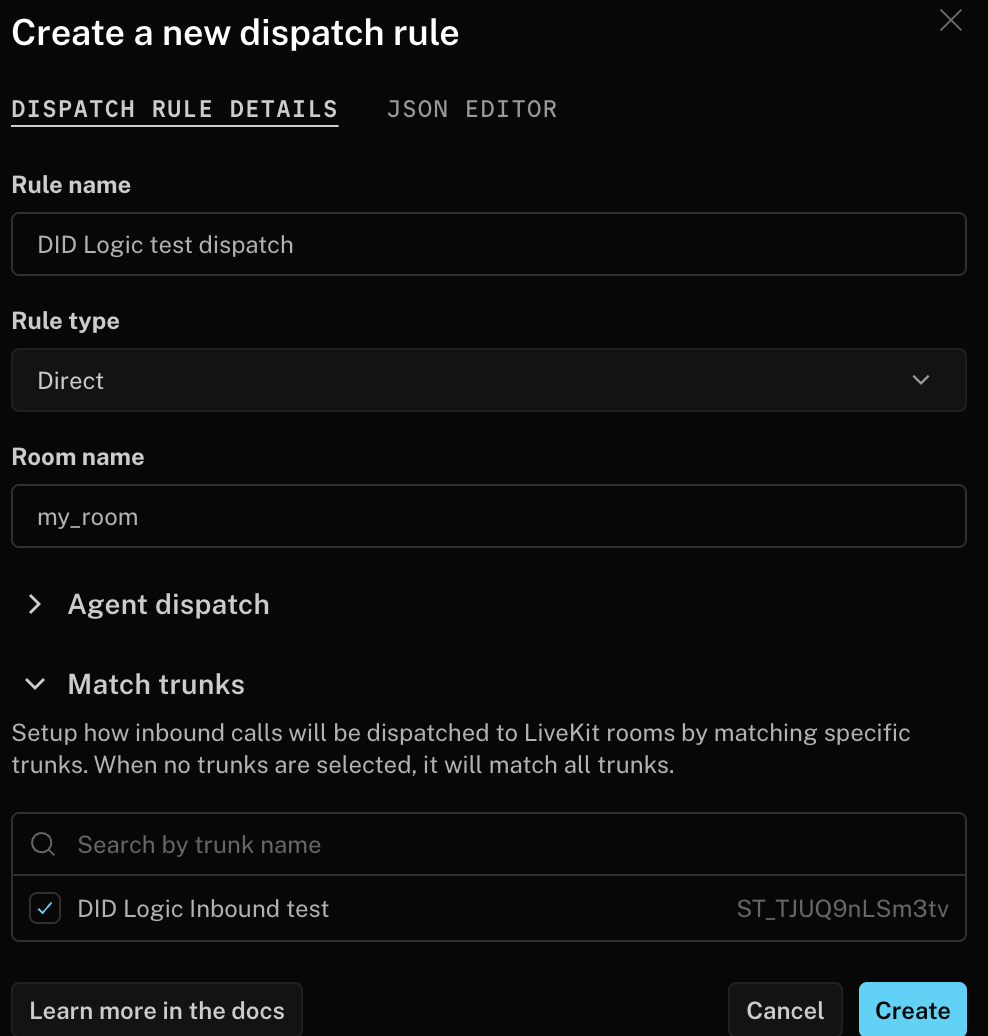
Task: Uncheck the DID Logic Inbound test checkbox
Action: (45, 909)
